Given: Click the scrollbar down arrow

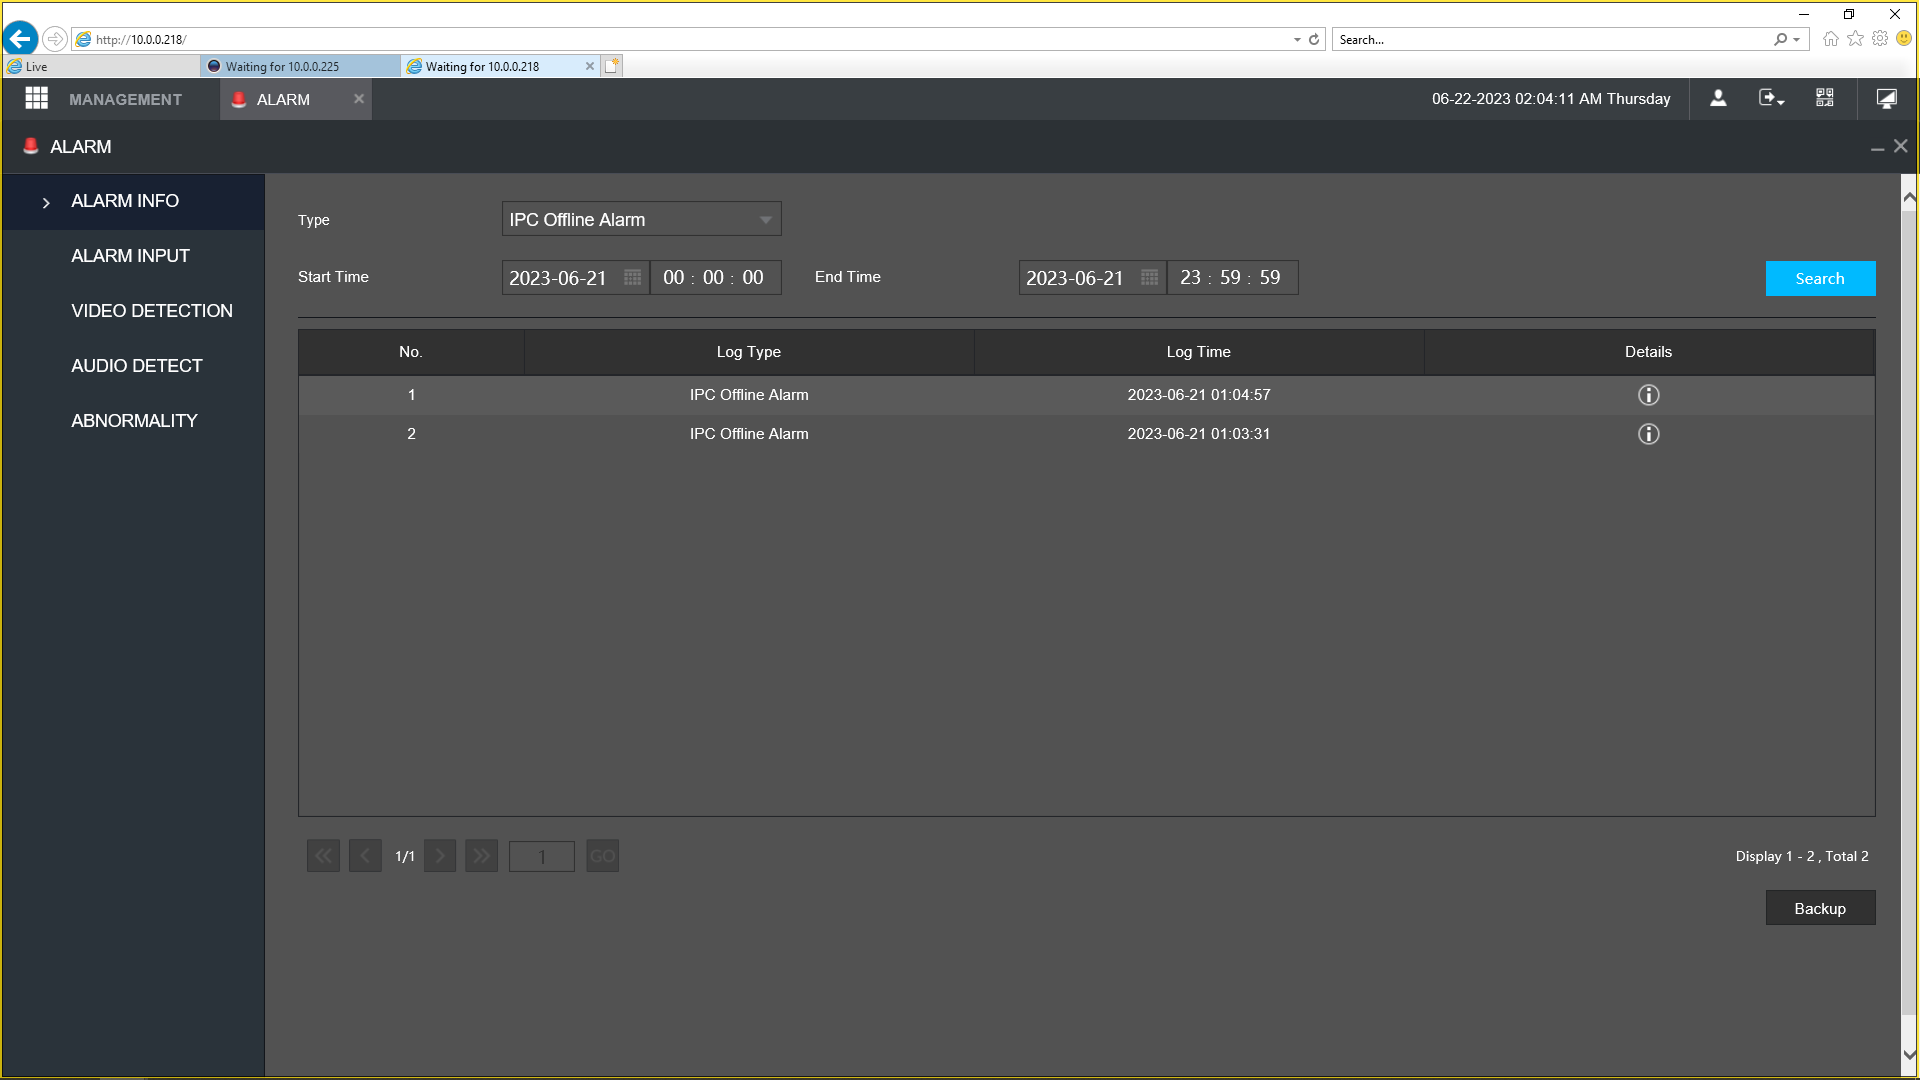Looking at the screenshot, I should tap(1909, 1054).
